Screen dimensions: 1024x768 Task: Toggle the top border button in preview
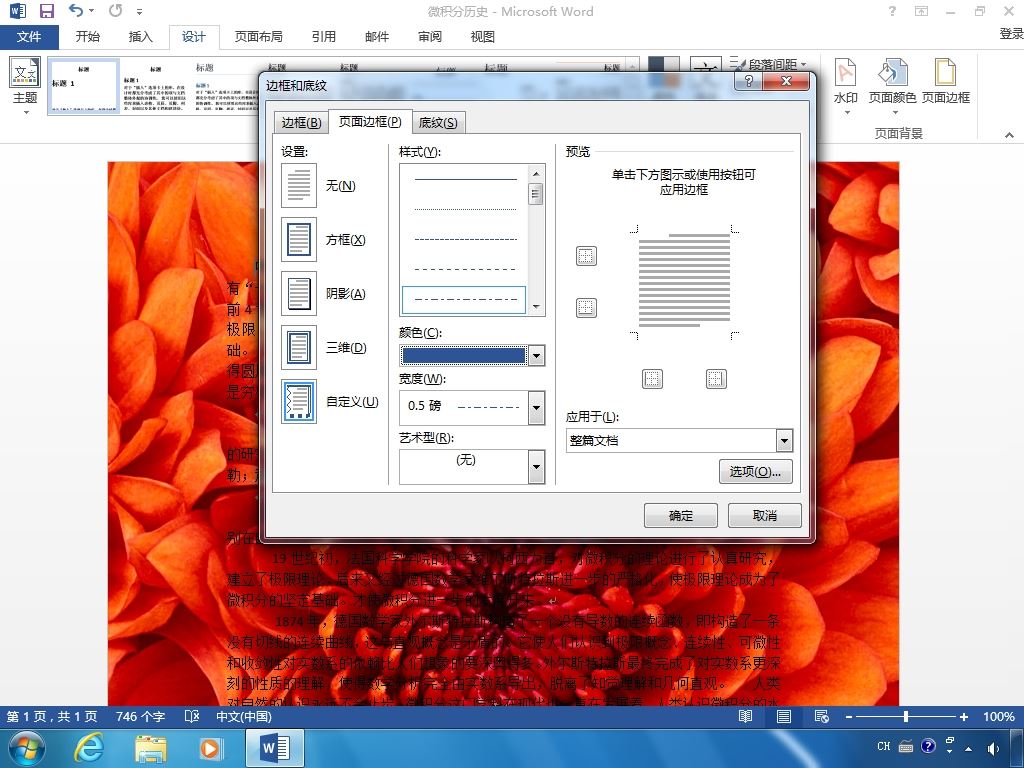586,256
